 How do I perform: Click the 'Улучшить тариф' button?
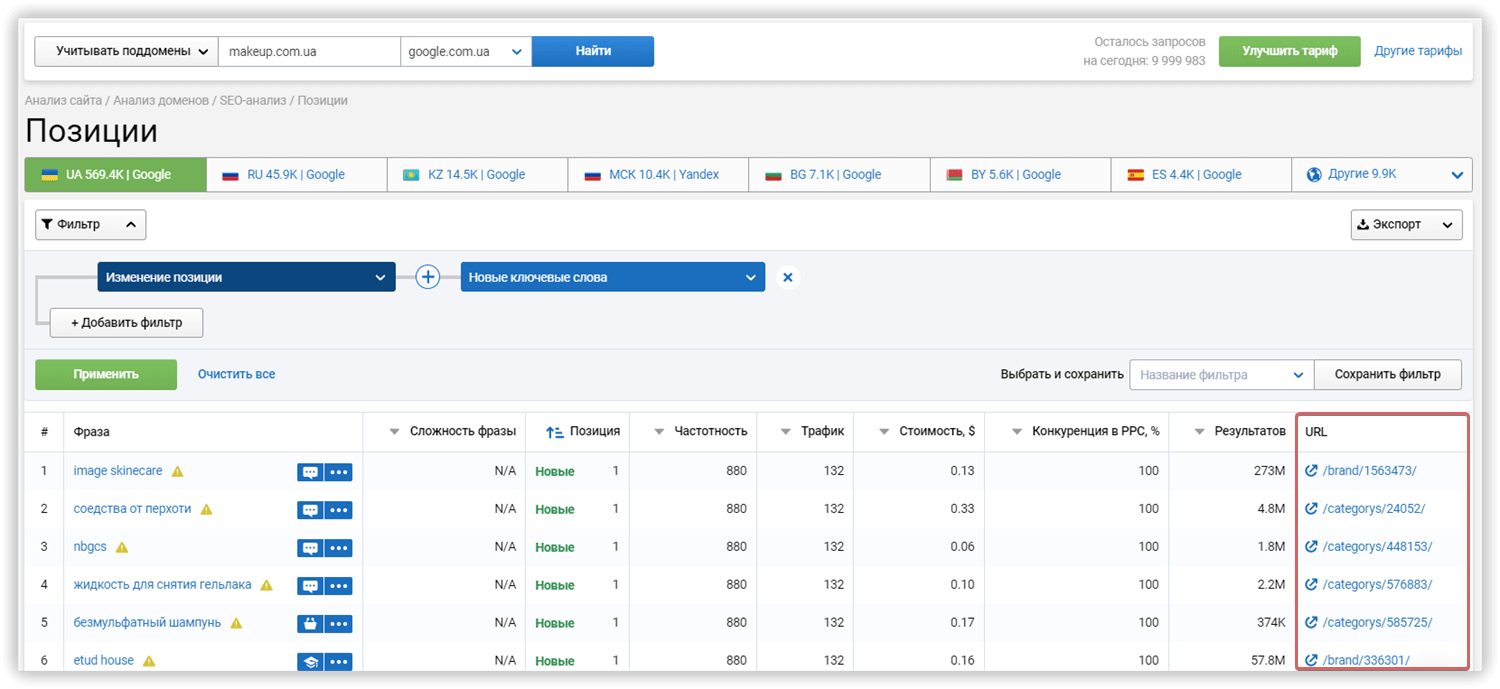point(1290,51)
